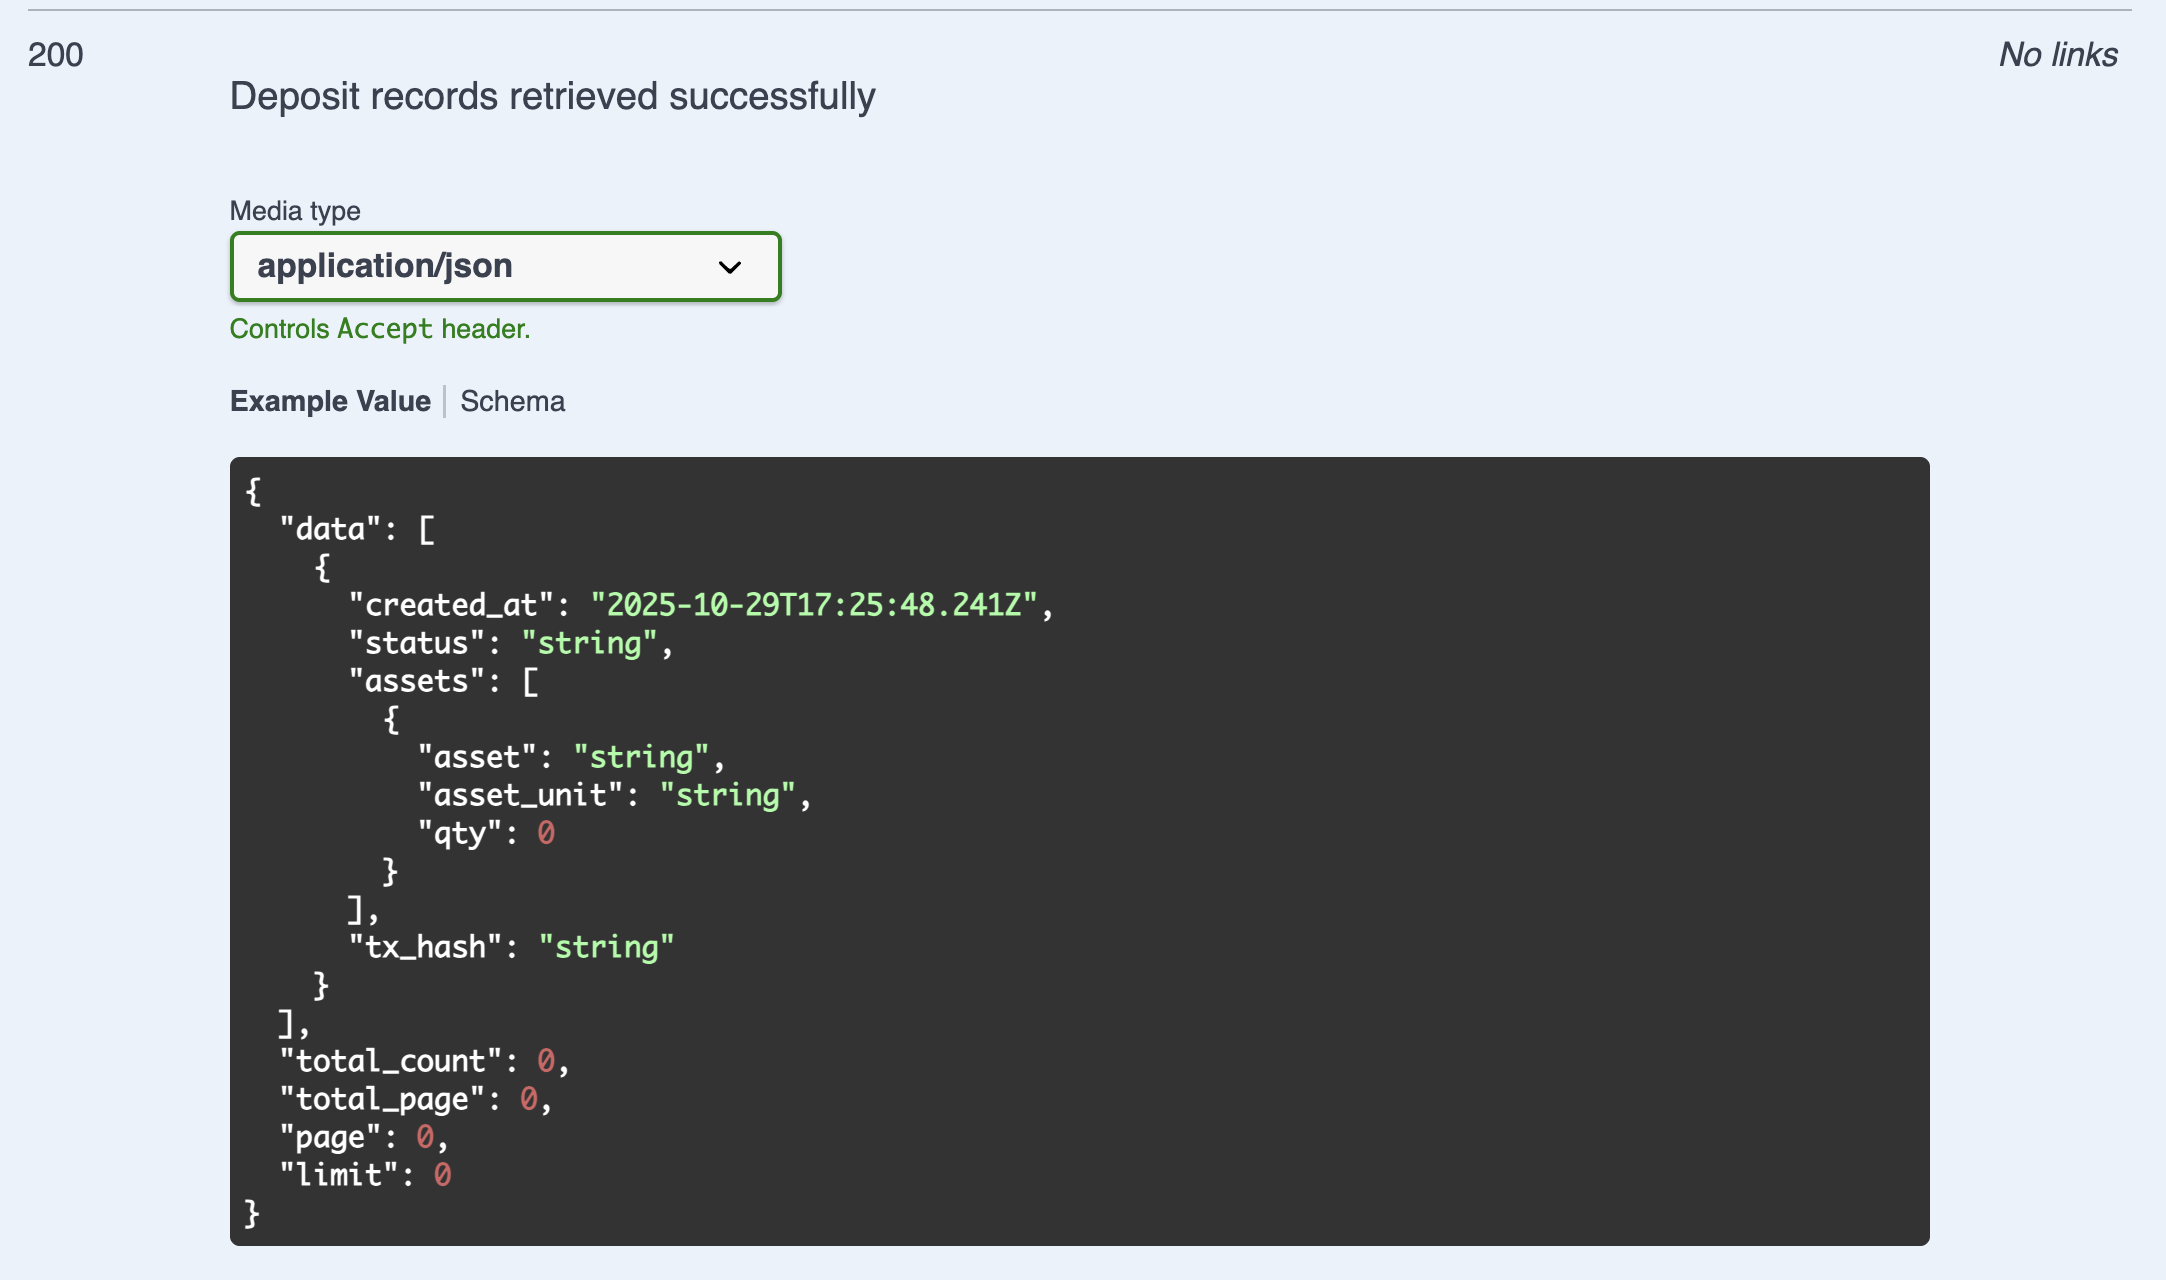Click the No links text
This screenshot has height=1280, width=2166.
(2058, 55)
